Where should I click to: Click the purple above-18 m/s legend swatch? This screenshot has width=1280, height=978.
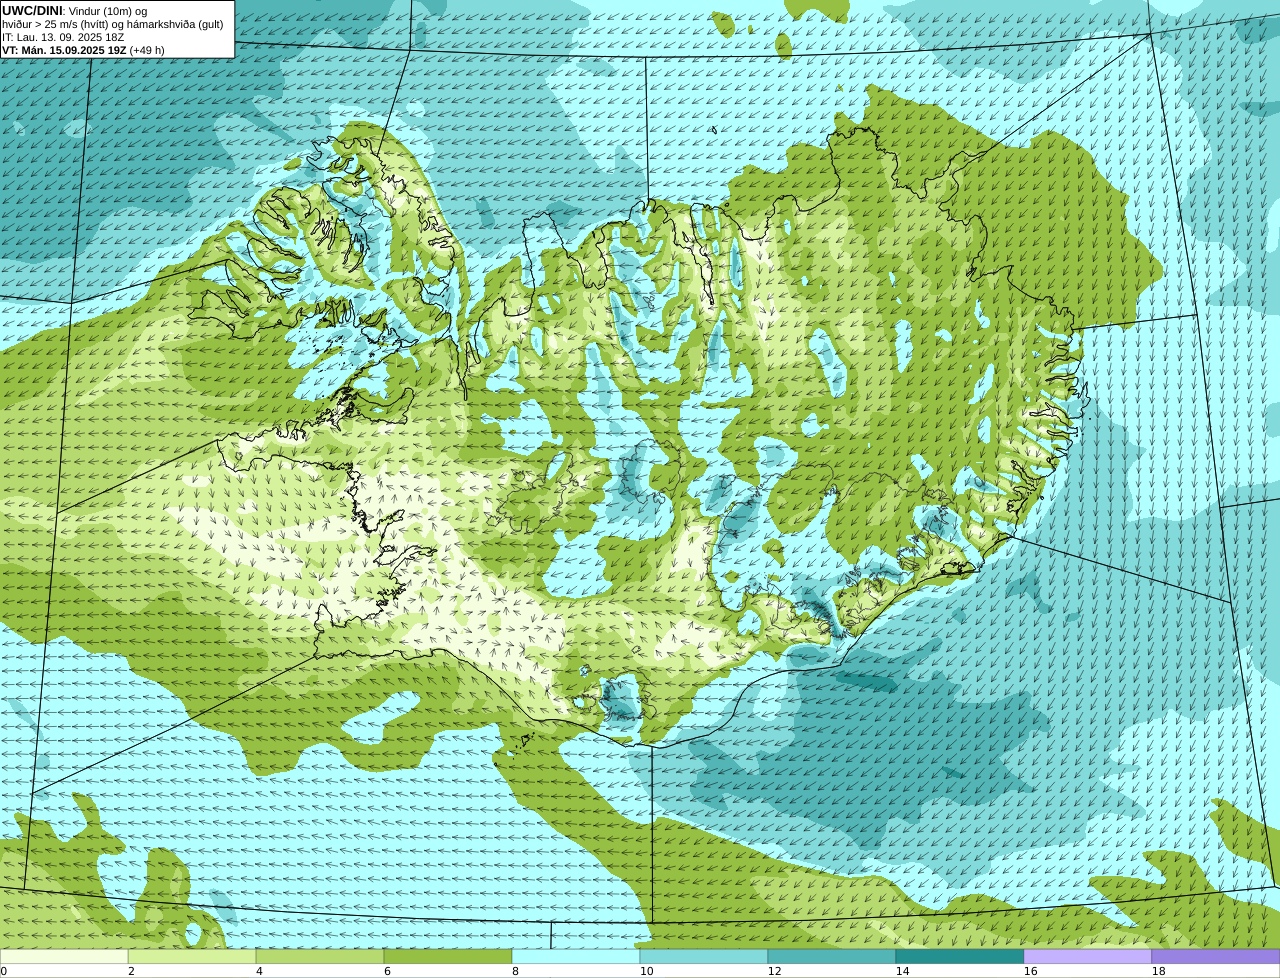click(1216, 956)
